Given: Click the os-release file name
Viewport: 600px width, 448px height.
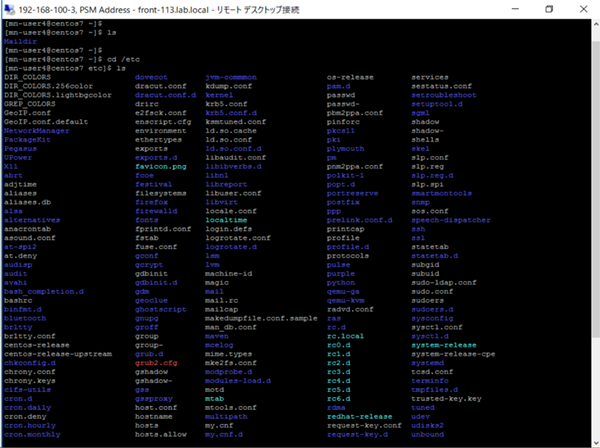Looking at the screenshot, I should point(350,77).
